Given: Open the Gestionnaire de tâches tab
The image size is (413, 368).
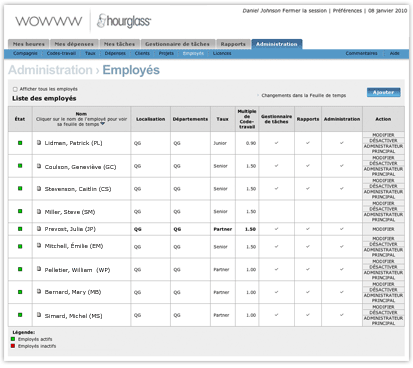Looking at the screenshot, I should click(x=177, y=44).
